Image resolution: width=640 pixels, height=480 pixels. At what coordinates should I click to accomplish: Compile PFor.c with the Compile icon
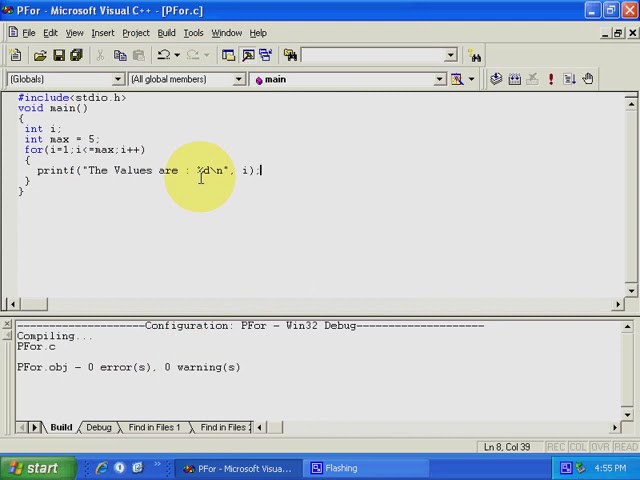tap(496, 79)
